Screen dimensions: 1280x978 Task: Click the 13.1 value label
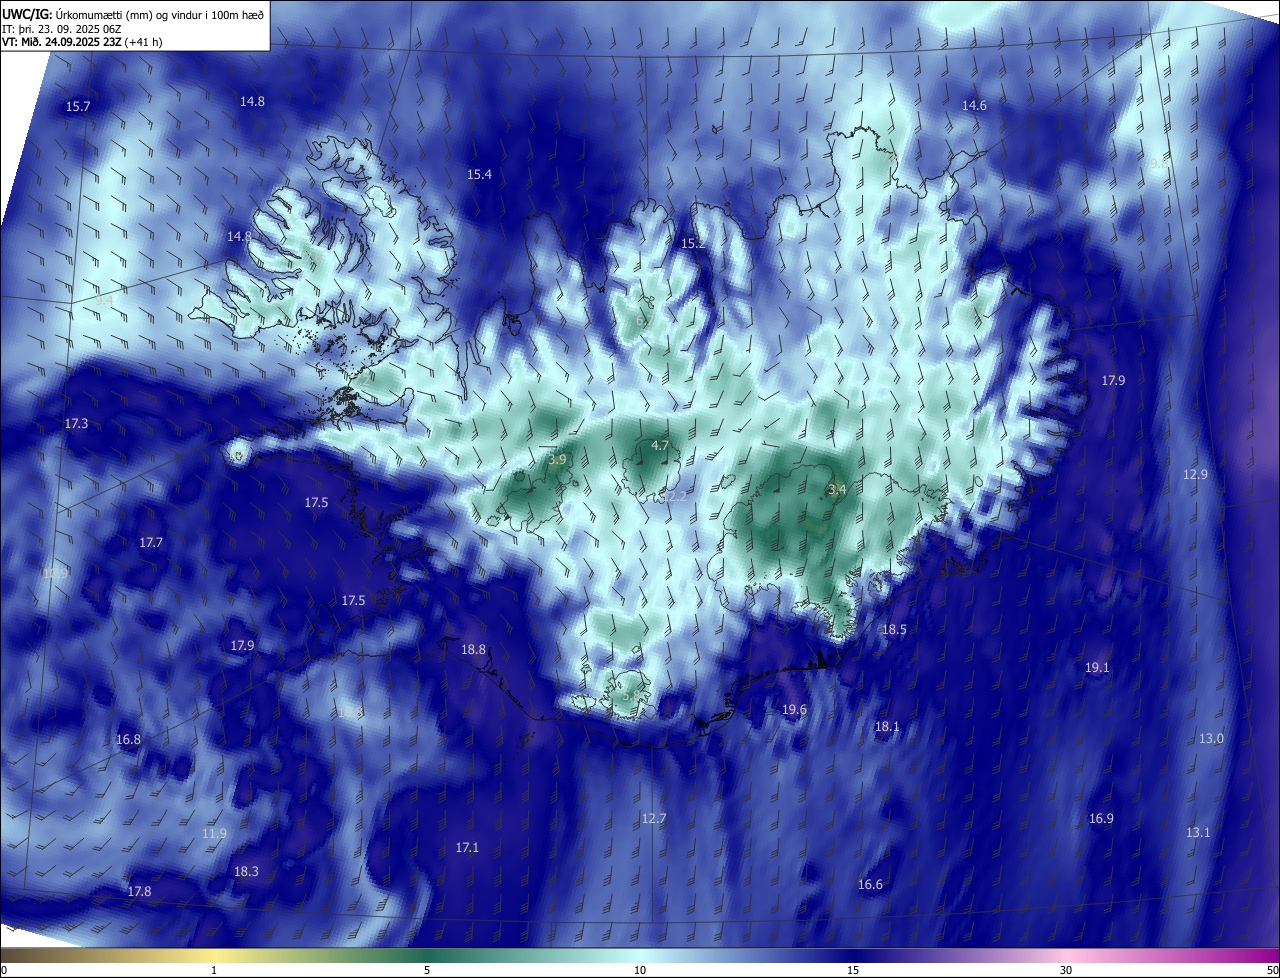[1198, 832]
